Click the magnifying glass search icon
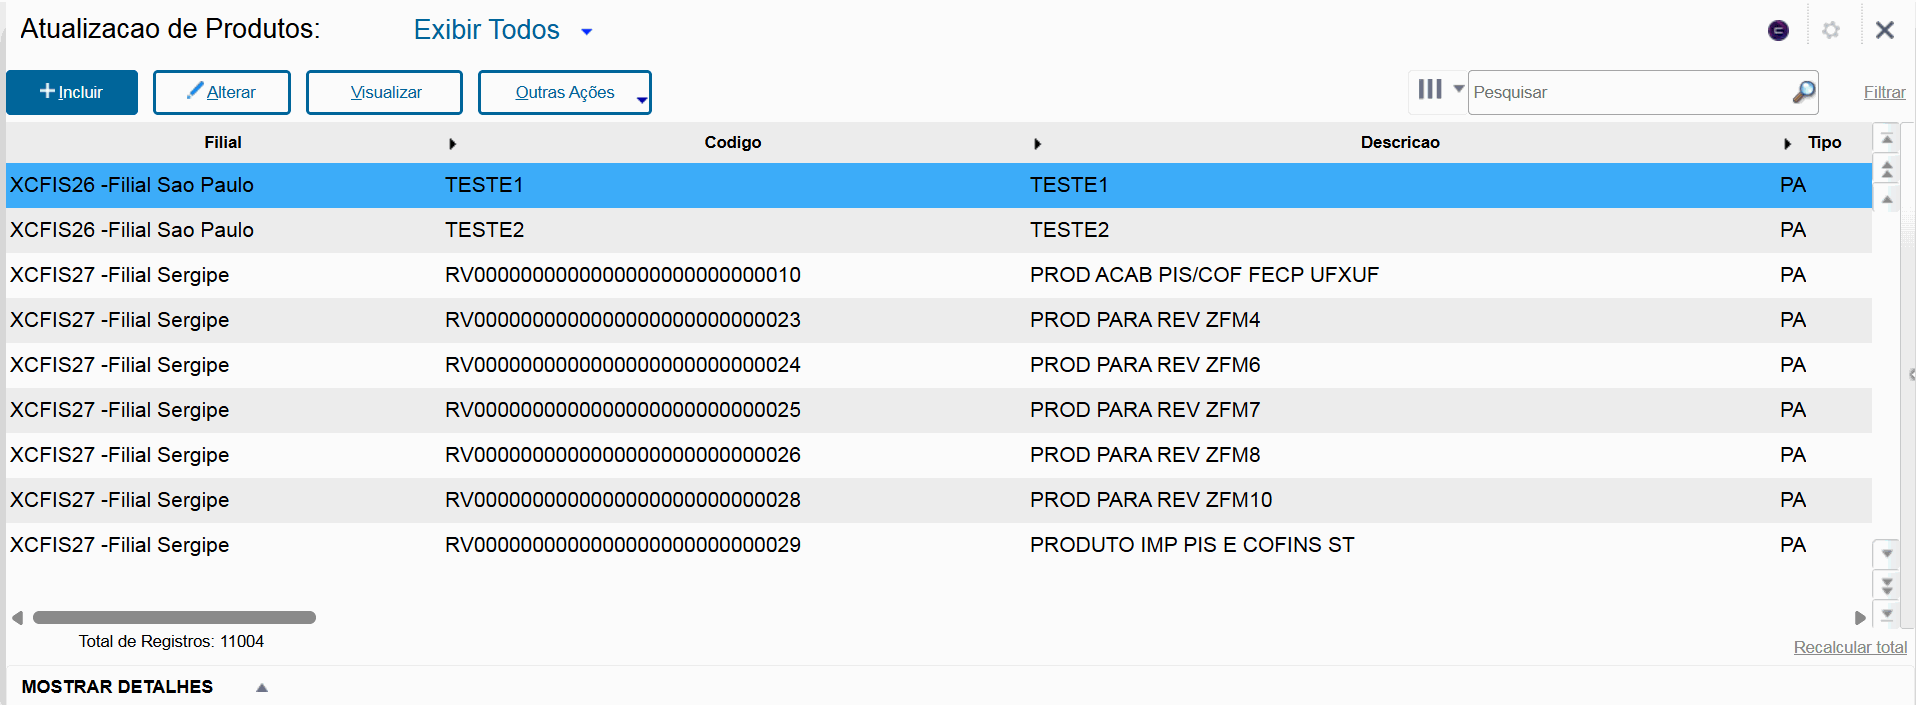Viewport: 1916px width, 705px height. click(1803, 92)
